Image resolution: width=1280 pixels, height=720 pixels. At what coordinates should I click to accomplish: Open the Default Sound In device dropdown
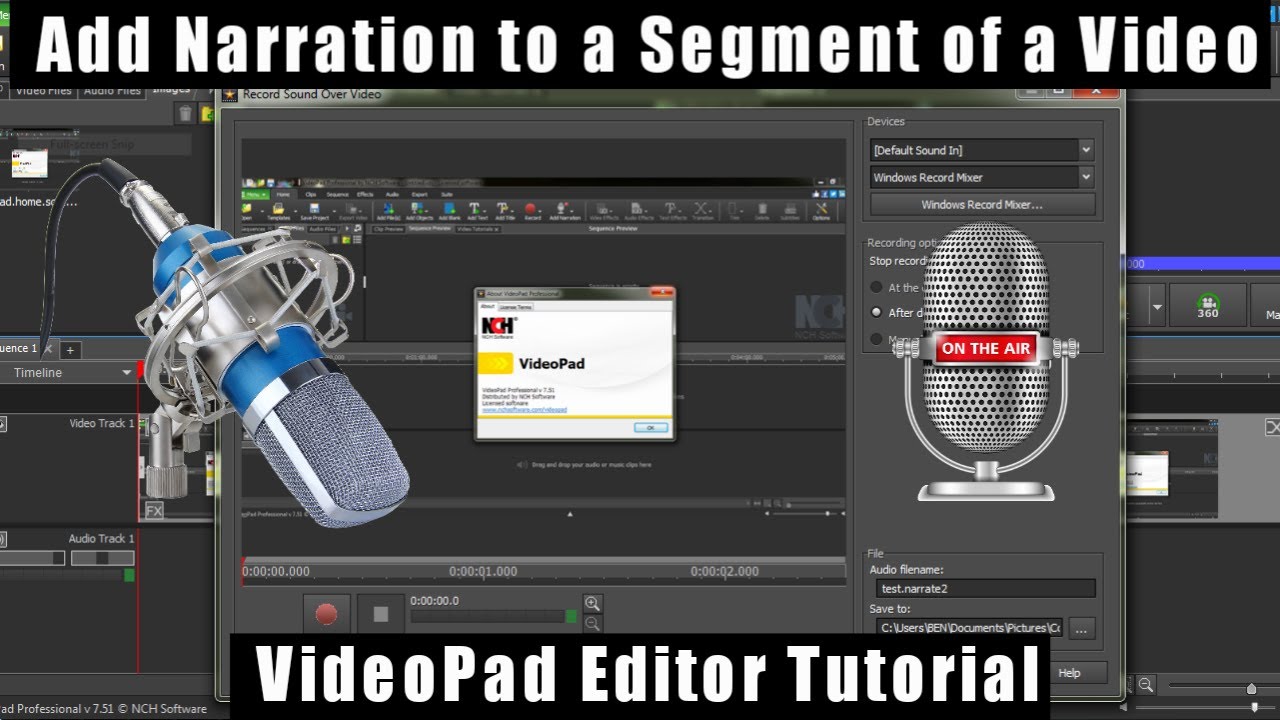click(x=982, y=150)
